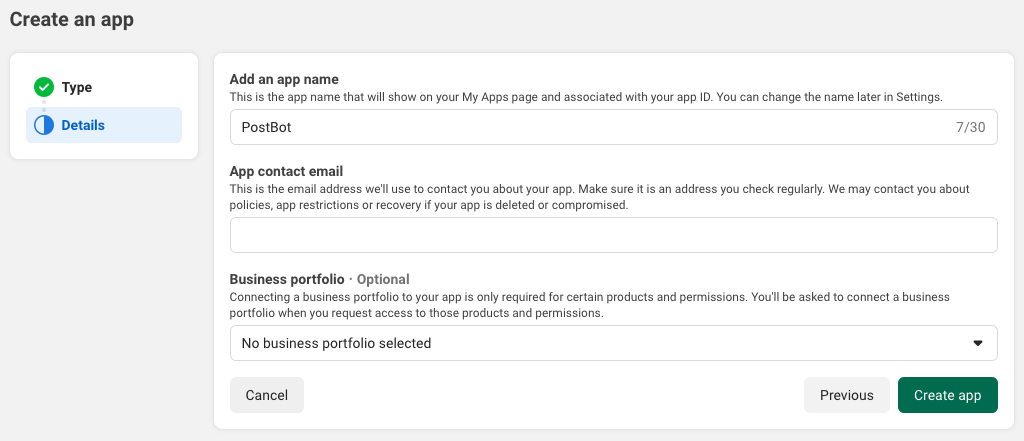Click the app name help text about My Apps
1024x441 pixels.
(x=586, y=96)
